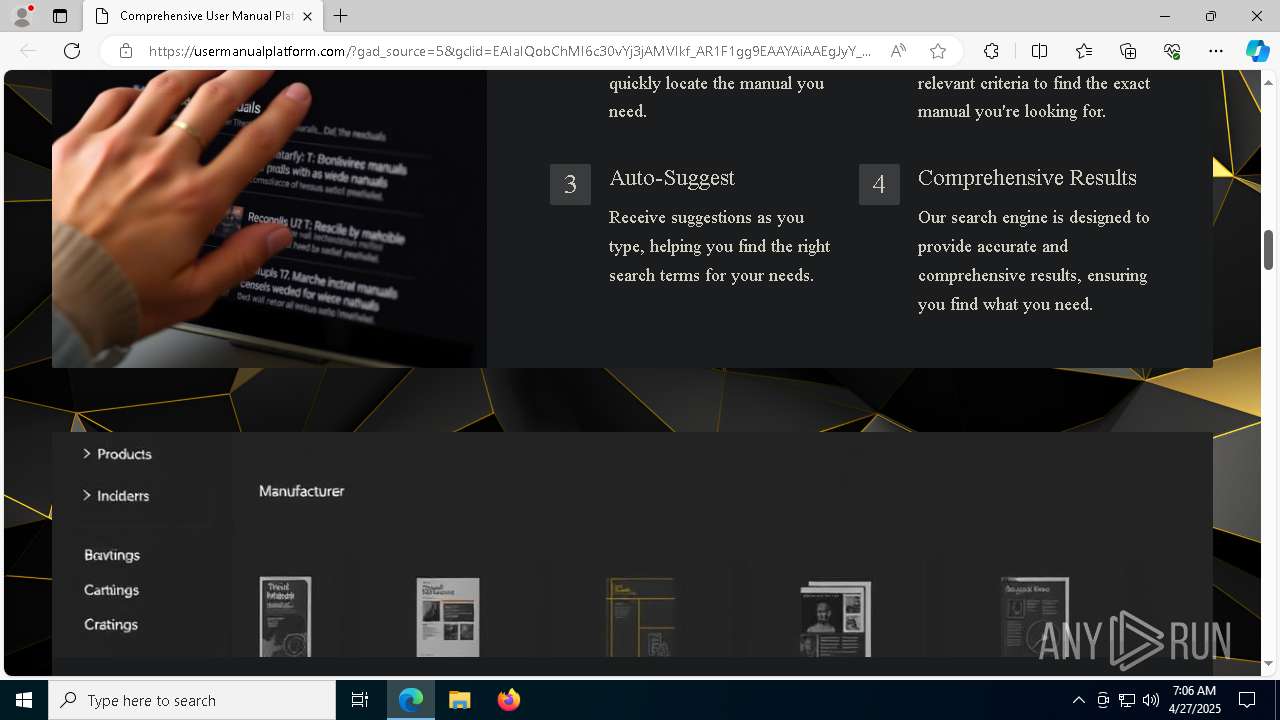Click the Manufacturer heading
Image resolution: width=1280 pixels, height=720 pixels.
pyautogui.click(x=301, y=491)
